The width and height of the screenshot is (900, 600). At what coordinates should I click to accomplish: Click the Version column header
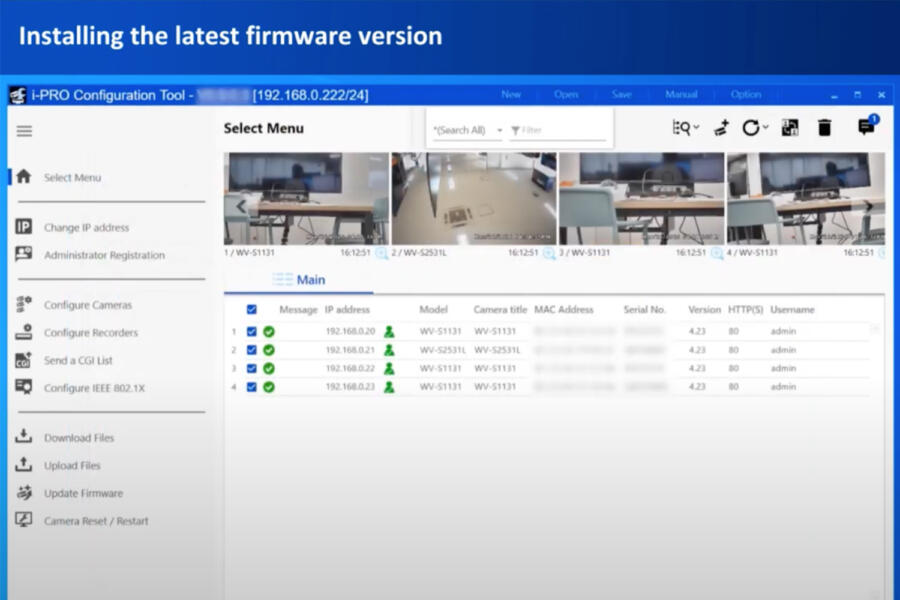tap(704, 309)
